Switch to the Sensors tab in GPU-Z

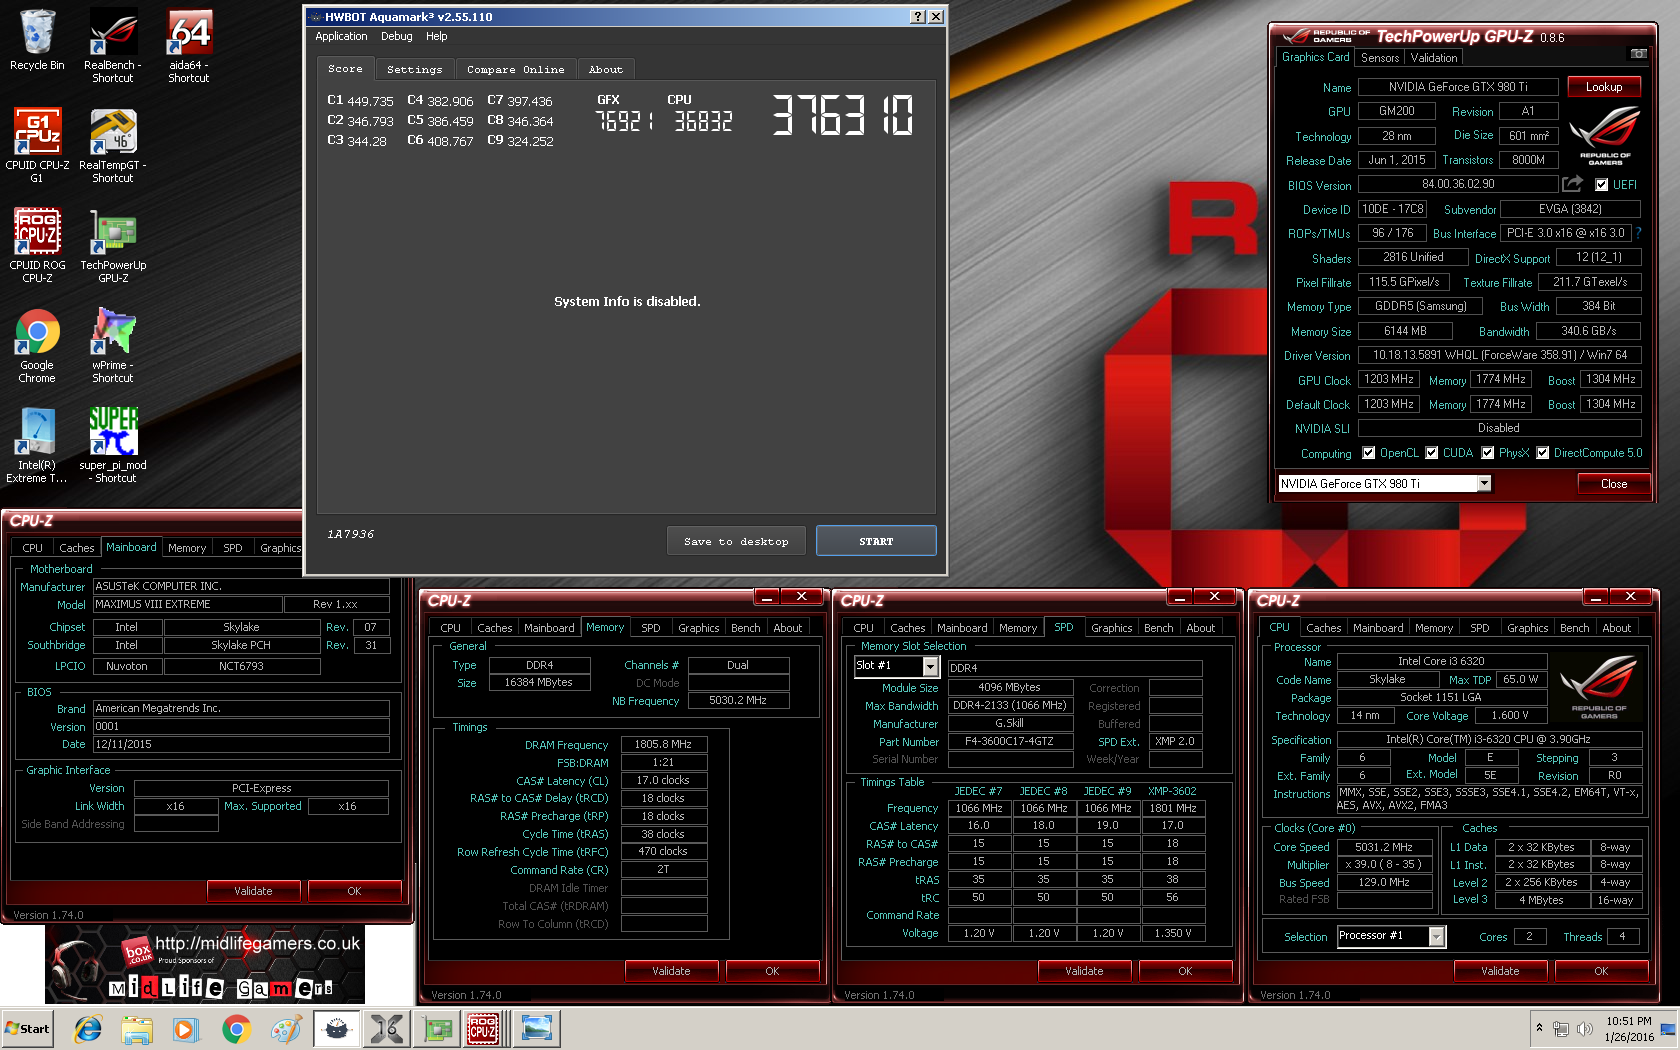pyautogui.click(x=1380, y=58)
